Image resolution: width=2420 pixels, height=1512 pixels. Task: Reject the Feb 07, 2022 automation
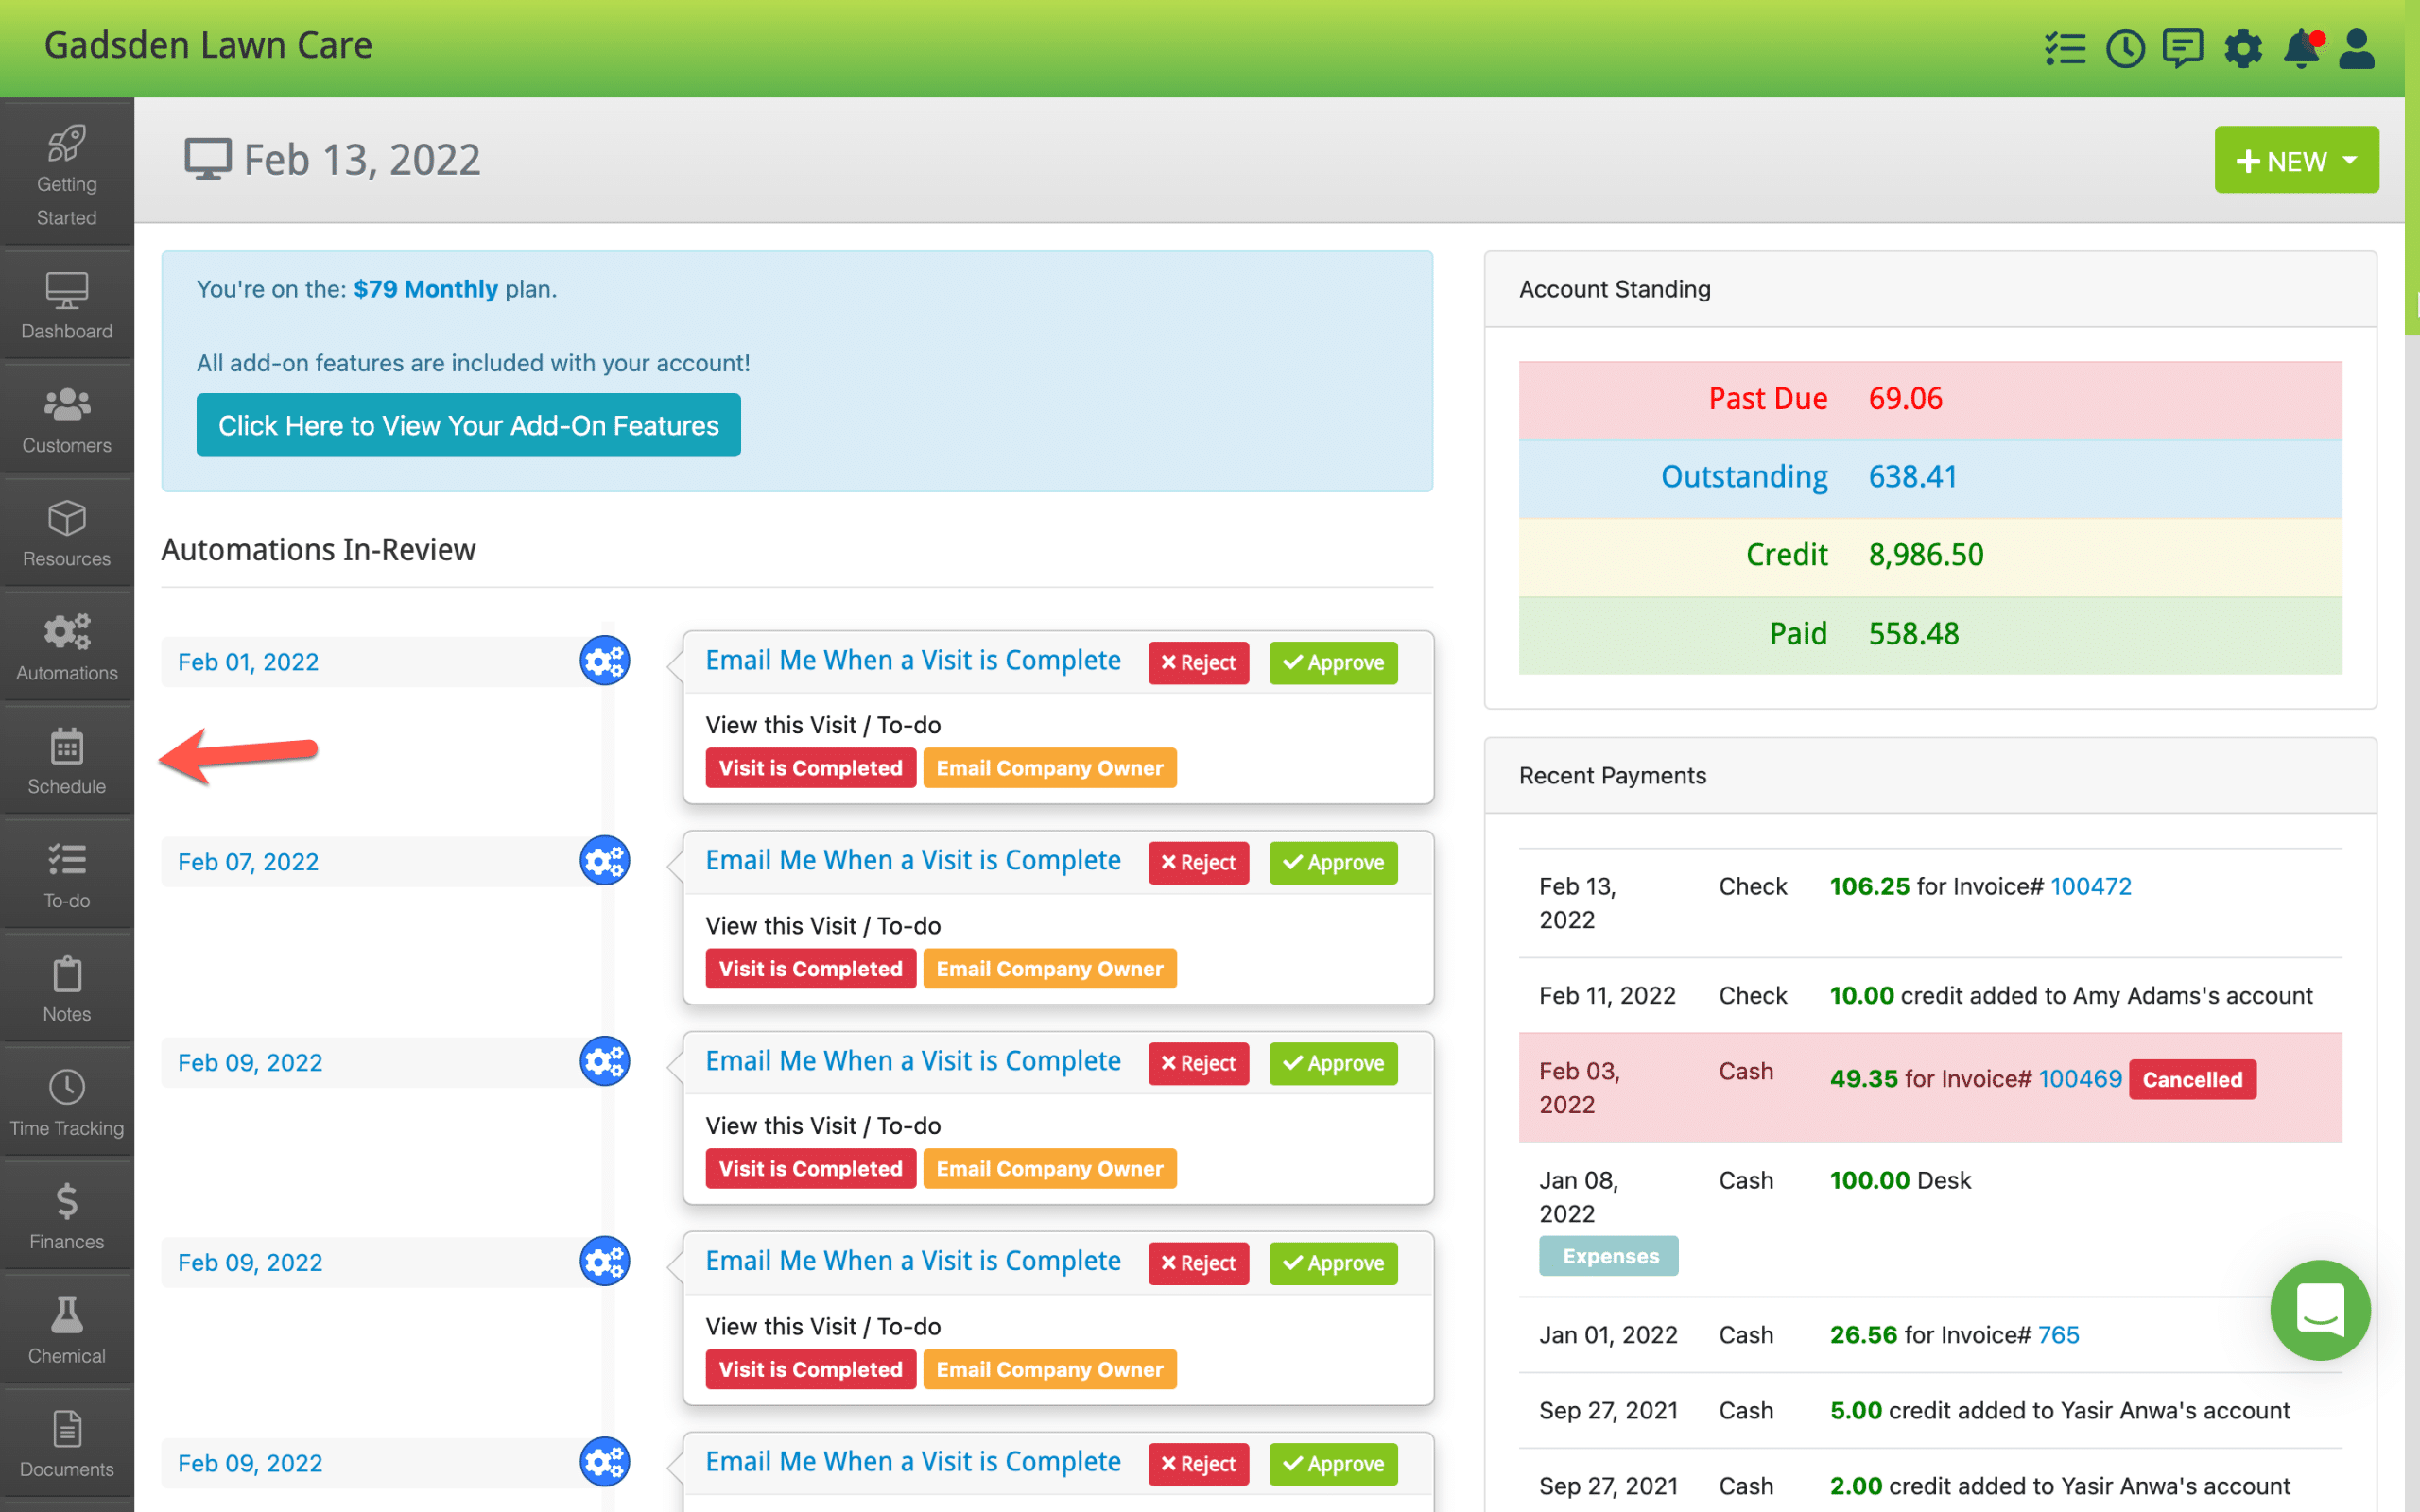pyautogui.click(x=1198, y=862)
